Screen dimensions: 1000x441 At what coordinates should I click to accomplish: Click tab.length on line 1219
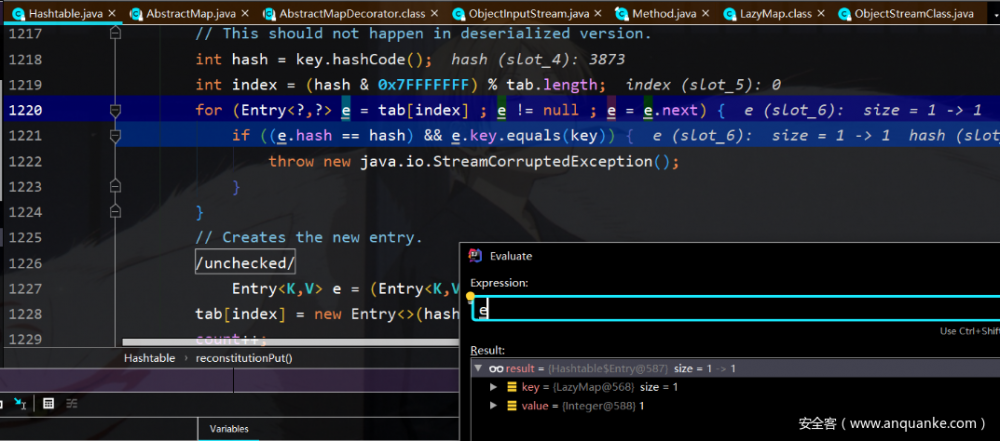(551, 85)
